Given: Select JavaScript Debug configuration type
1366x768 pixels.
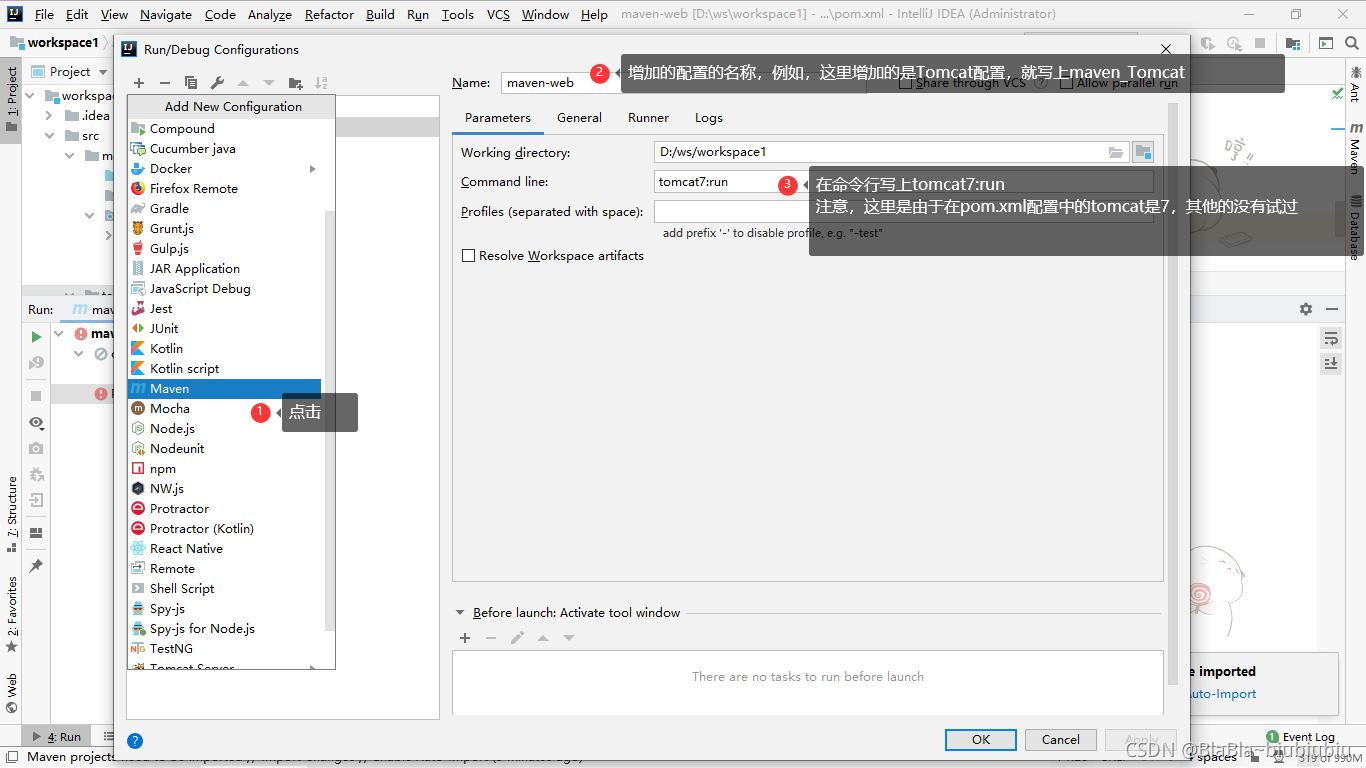Looking at the screenshot, I should pos(224,288).
